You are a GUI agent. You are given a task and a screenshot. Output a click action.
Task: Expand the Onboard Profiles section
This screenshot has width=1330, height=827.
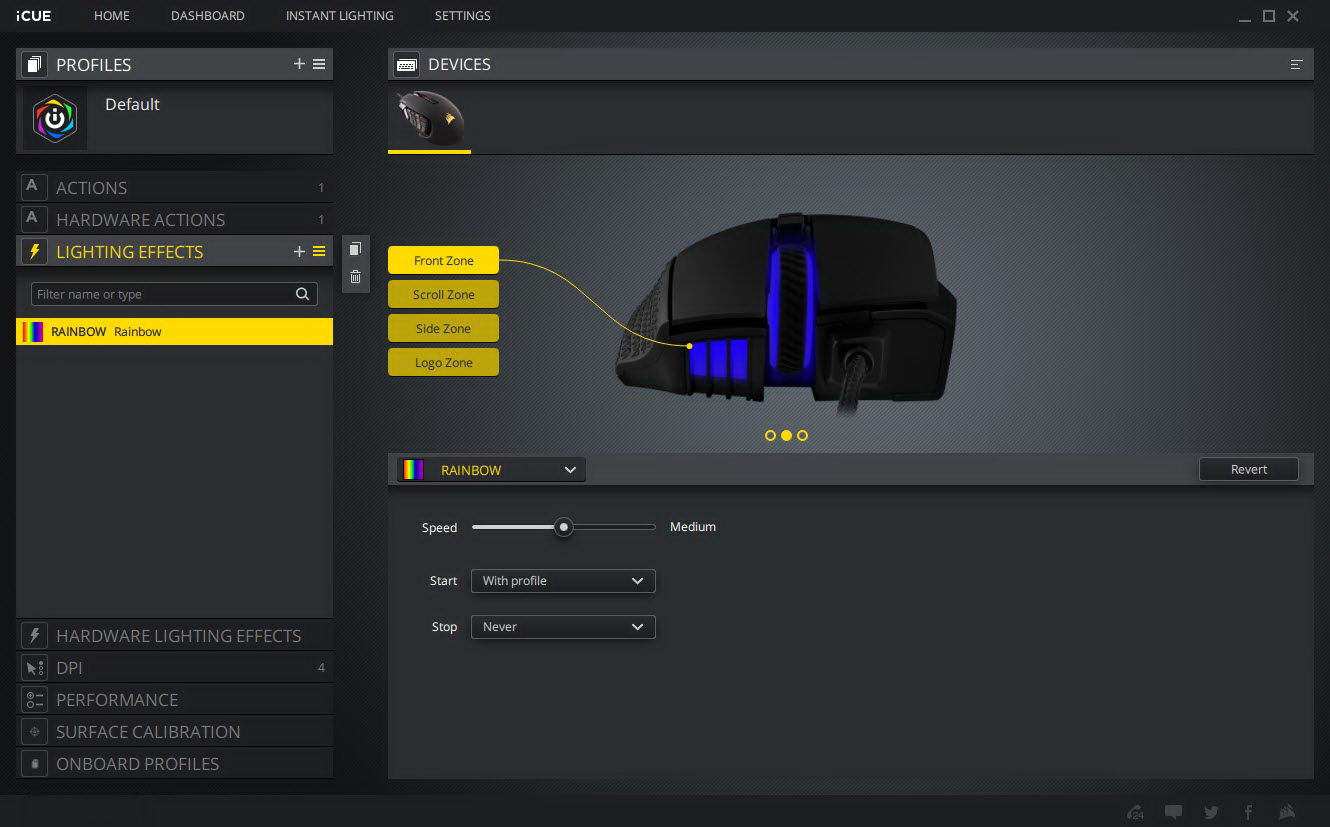[174, 763]
